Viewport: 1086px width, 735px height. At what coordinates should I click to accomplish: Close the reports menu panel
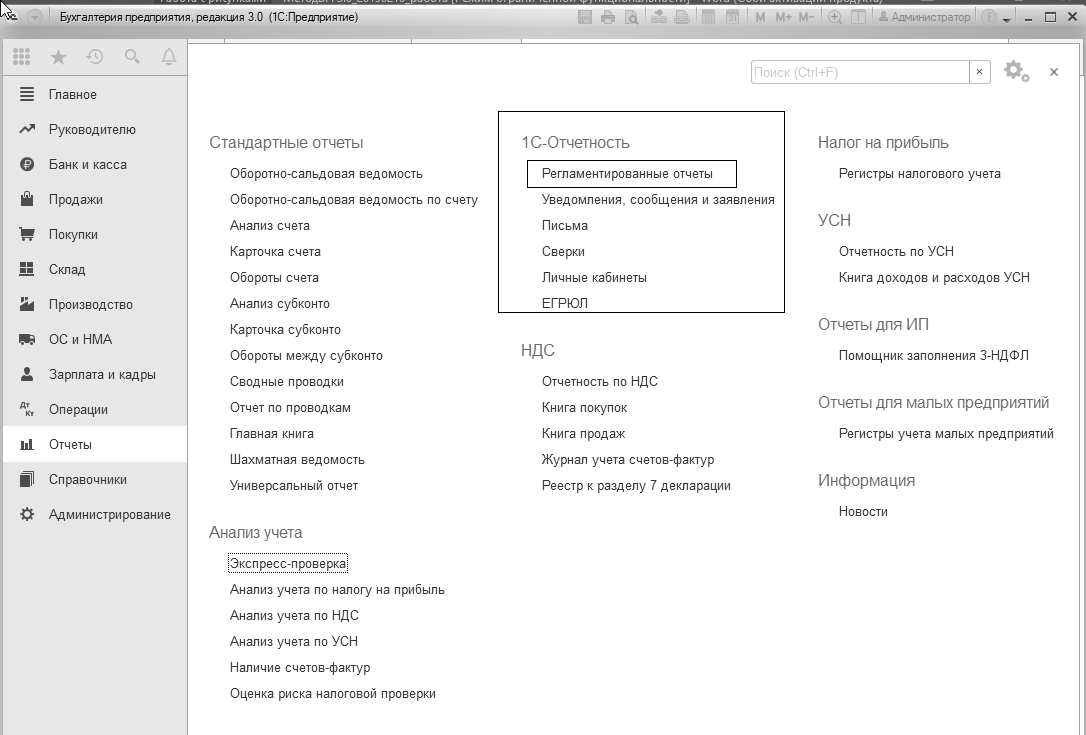[x=1053, y=72]
